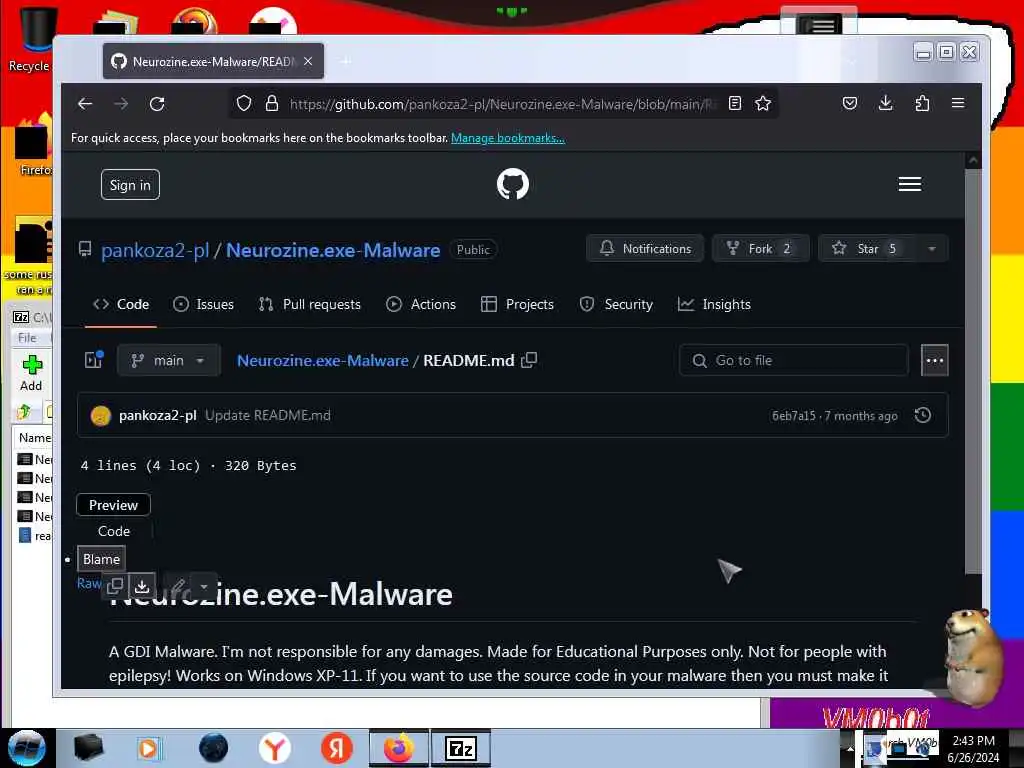Image resolution: width=1024 pixels, height=768 pixels.
Task: Open the Manage bookmarks link
Action: [507, 138]
